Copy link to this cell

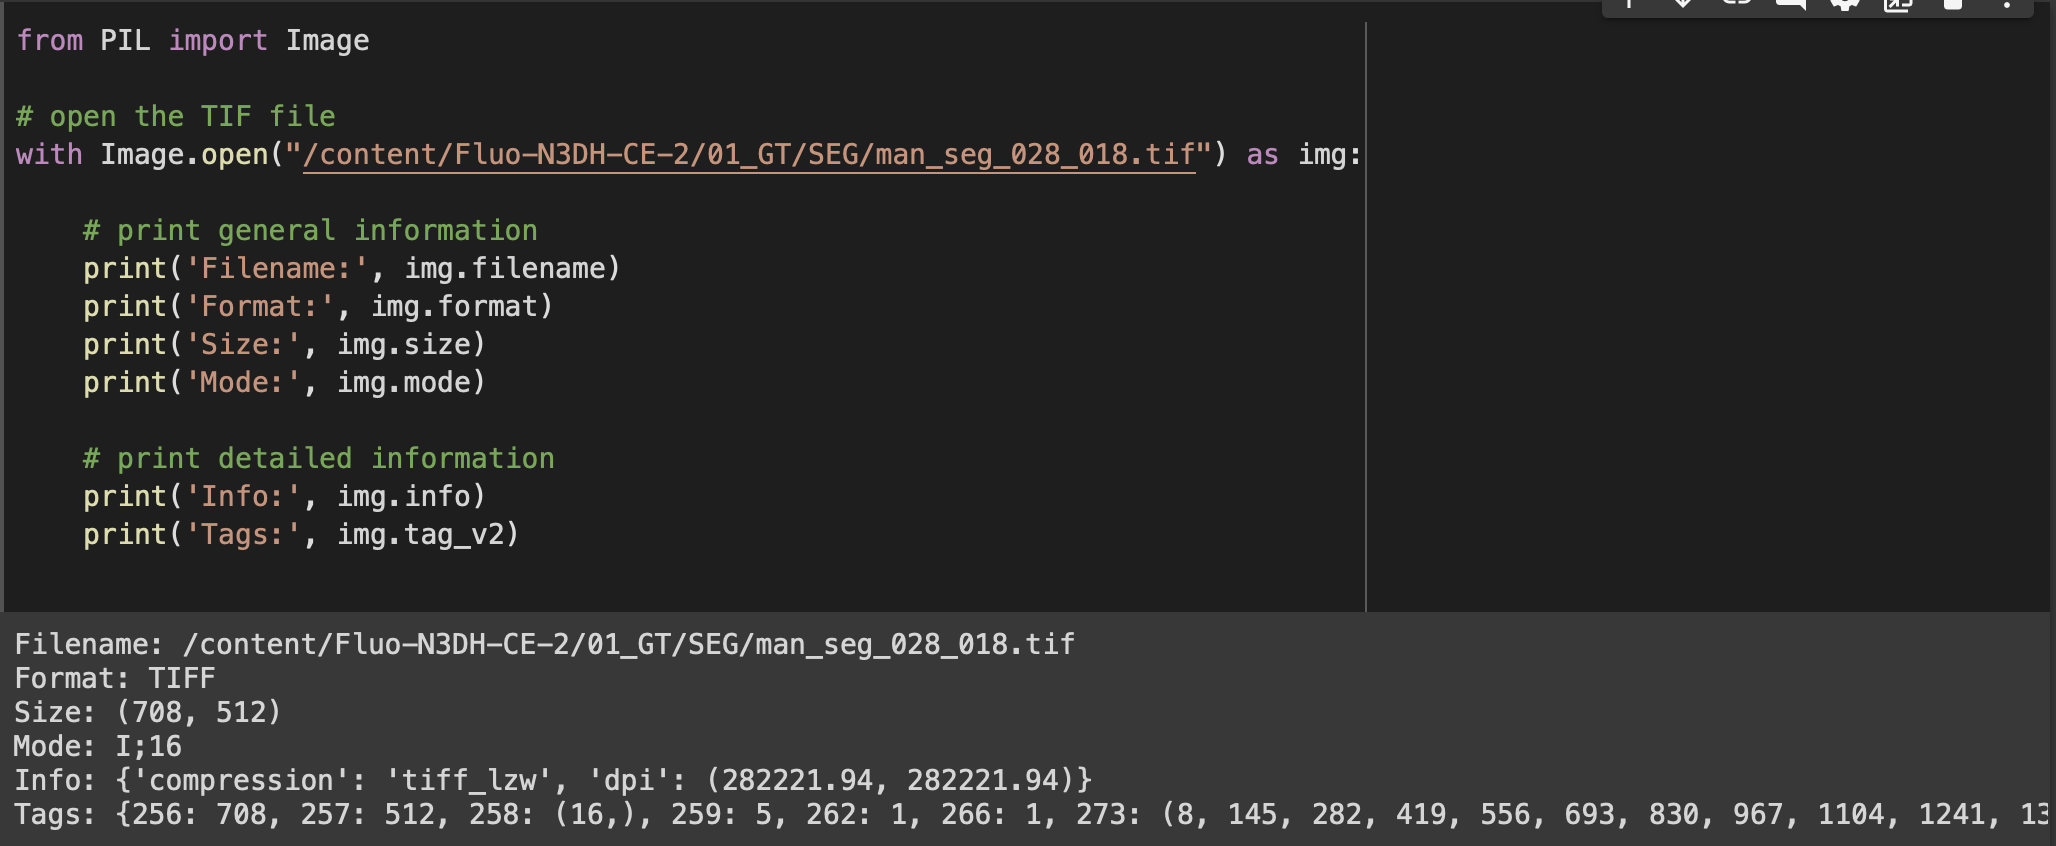[1737, 4]
